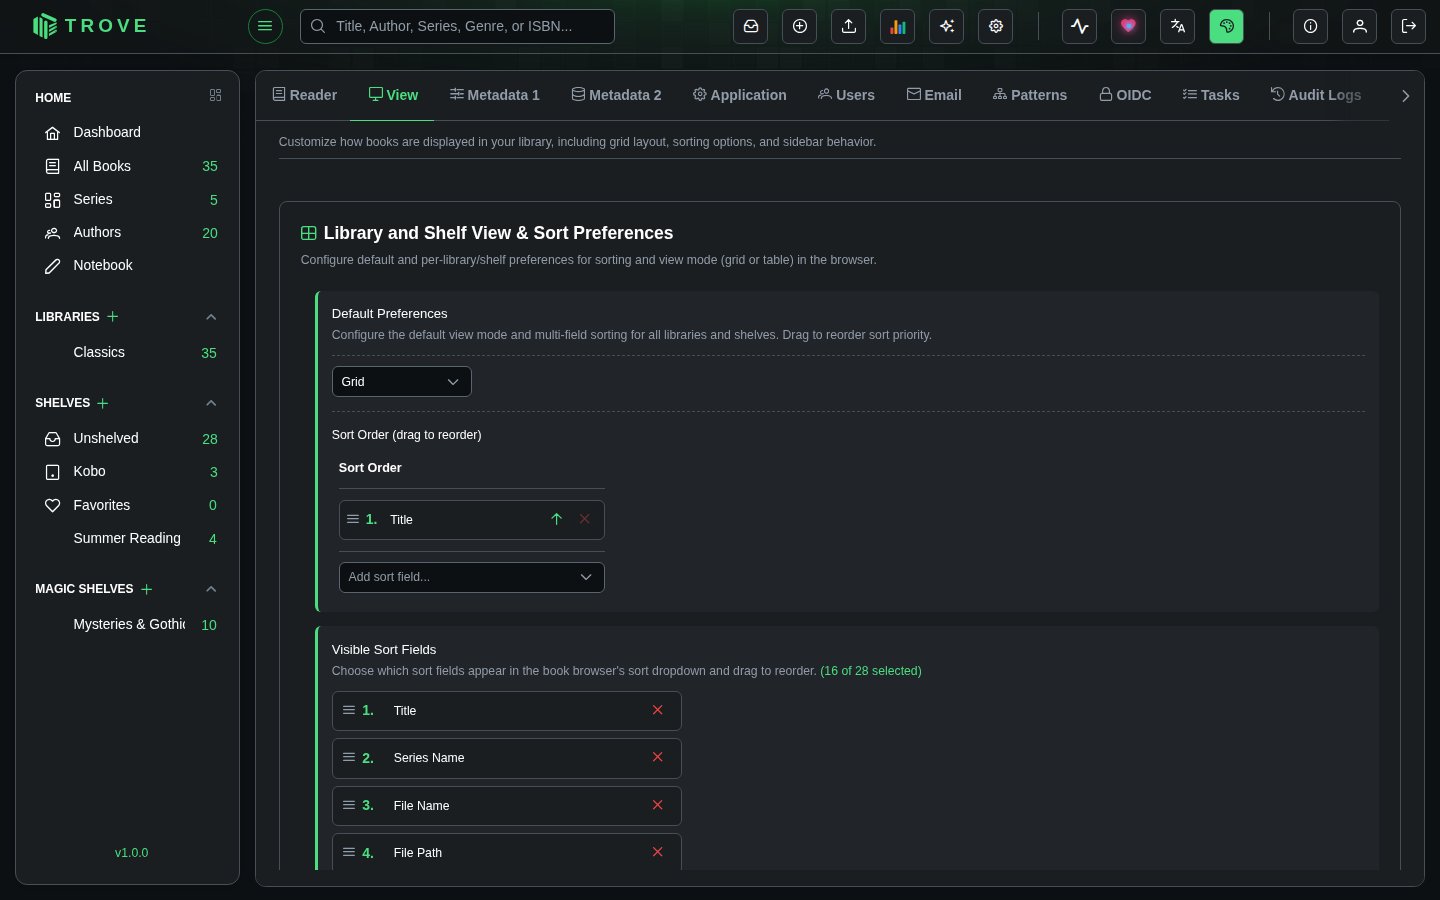Click the TROVE logo

[90, 26]
